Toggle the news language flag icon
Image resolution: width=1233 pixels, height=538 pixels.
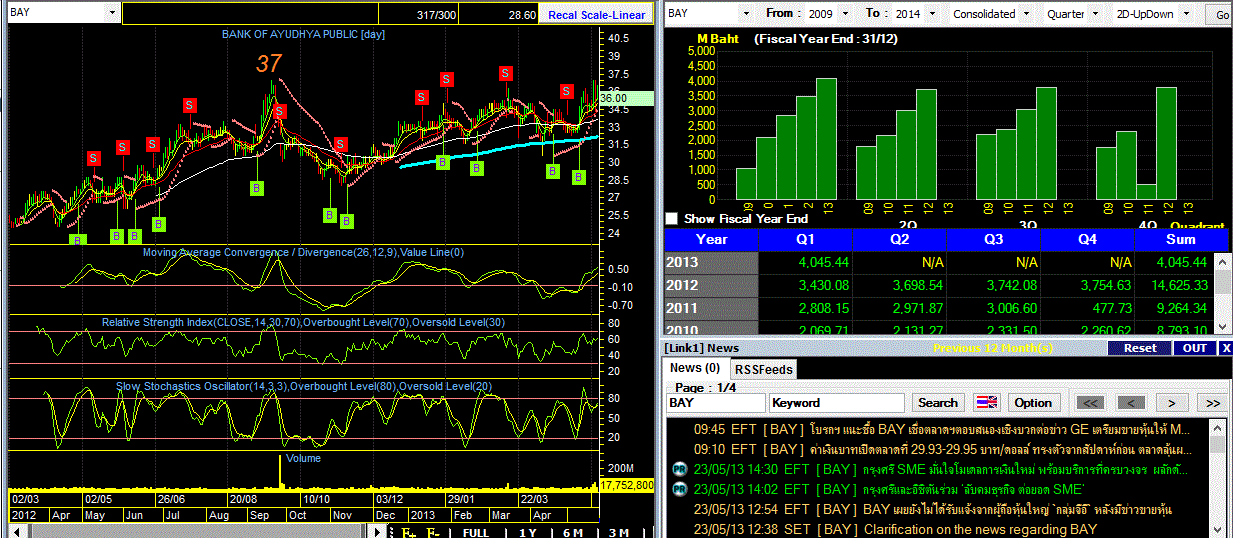click(x=987, y=403)
